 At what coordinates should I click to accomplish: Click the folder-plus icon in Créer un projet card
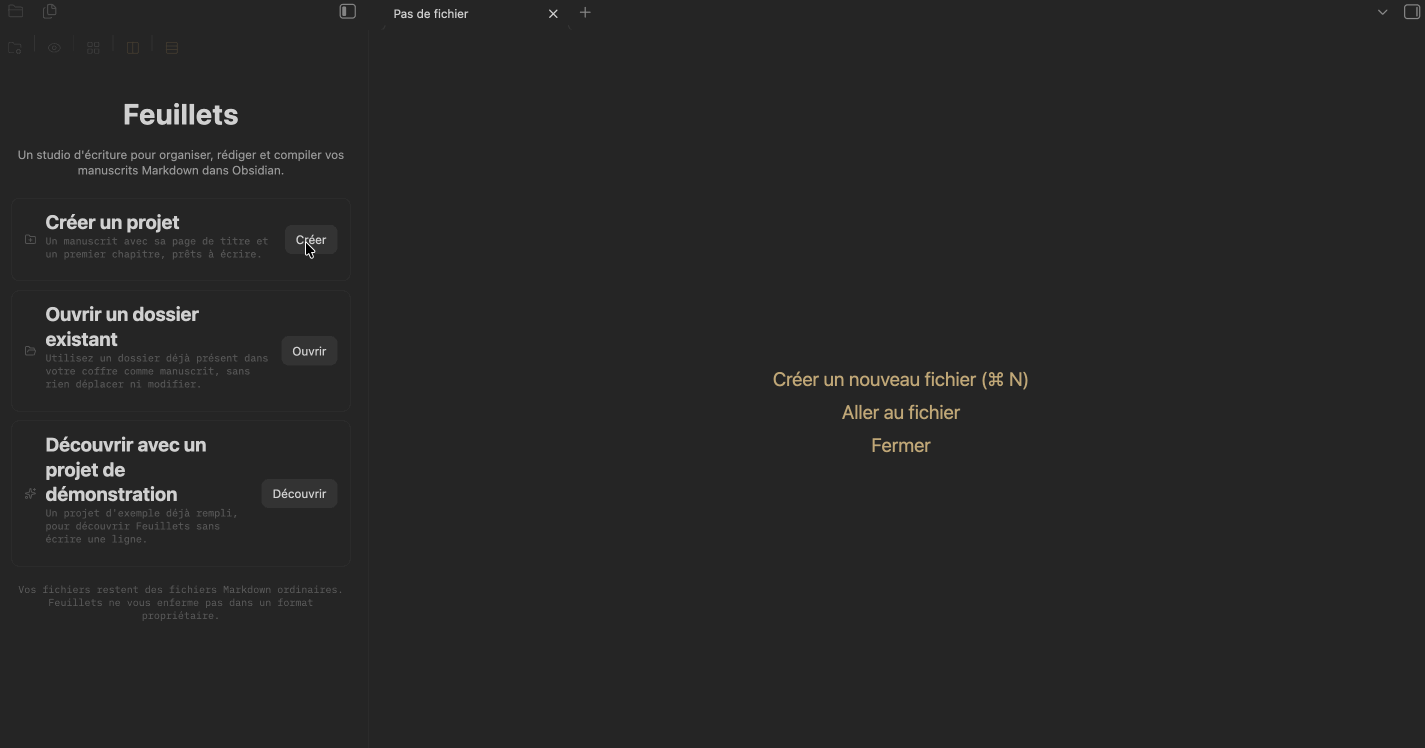tap(30, 240)
